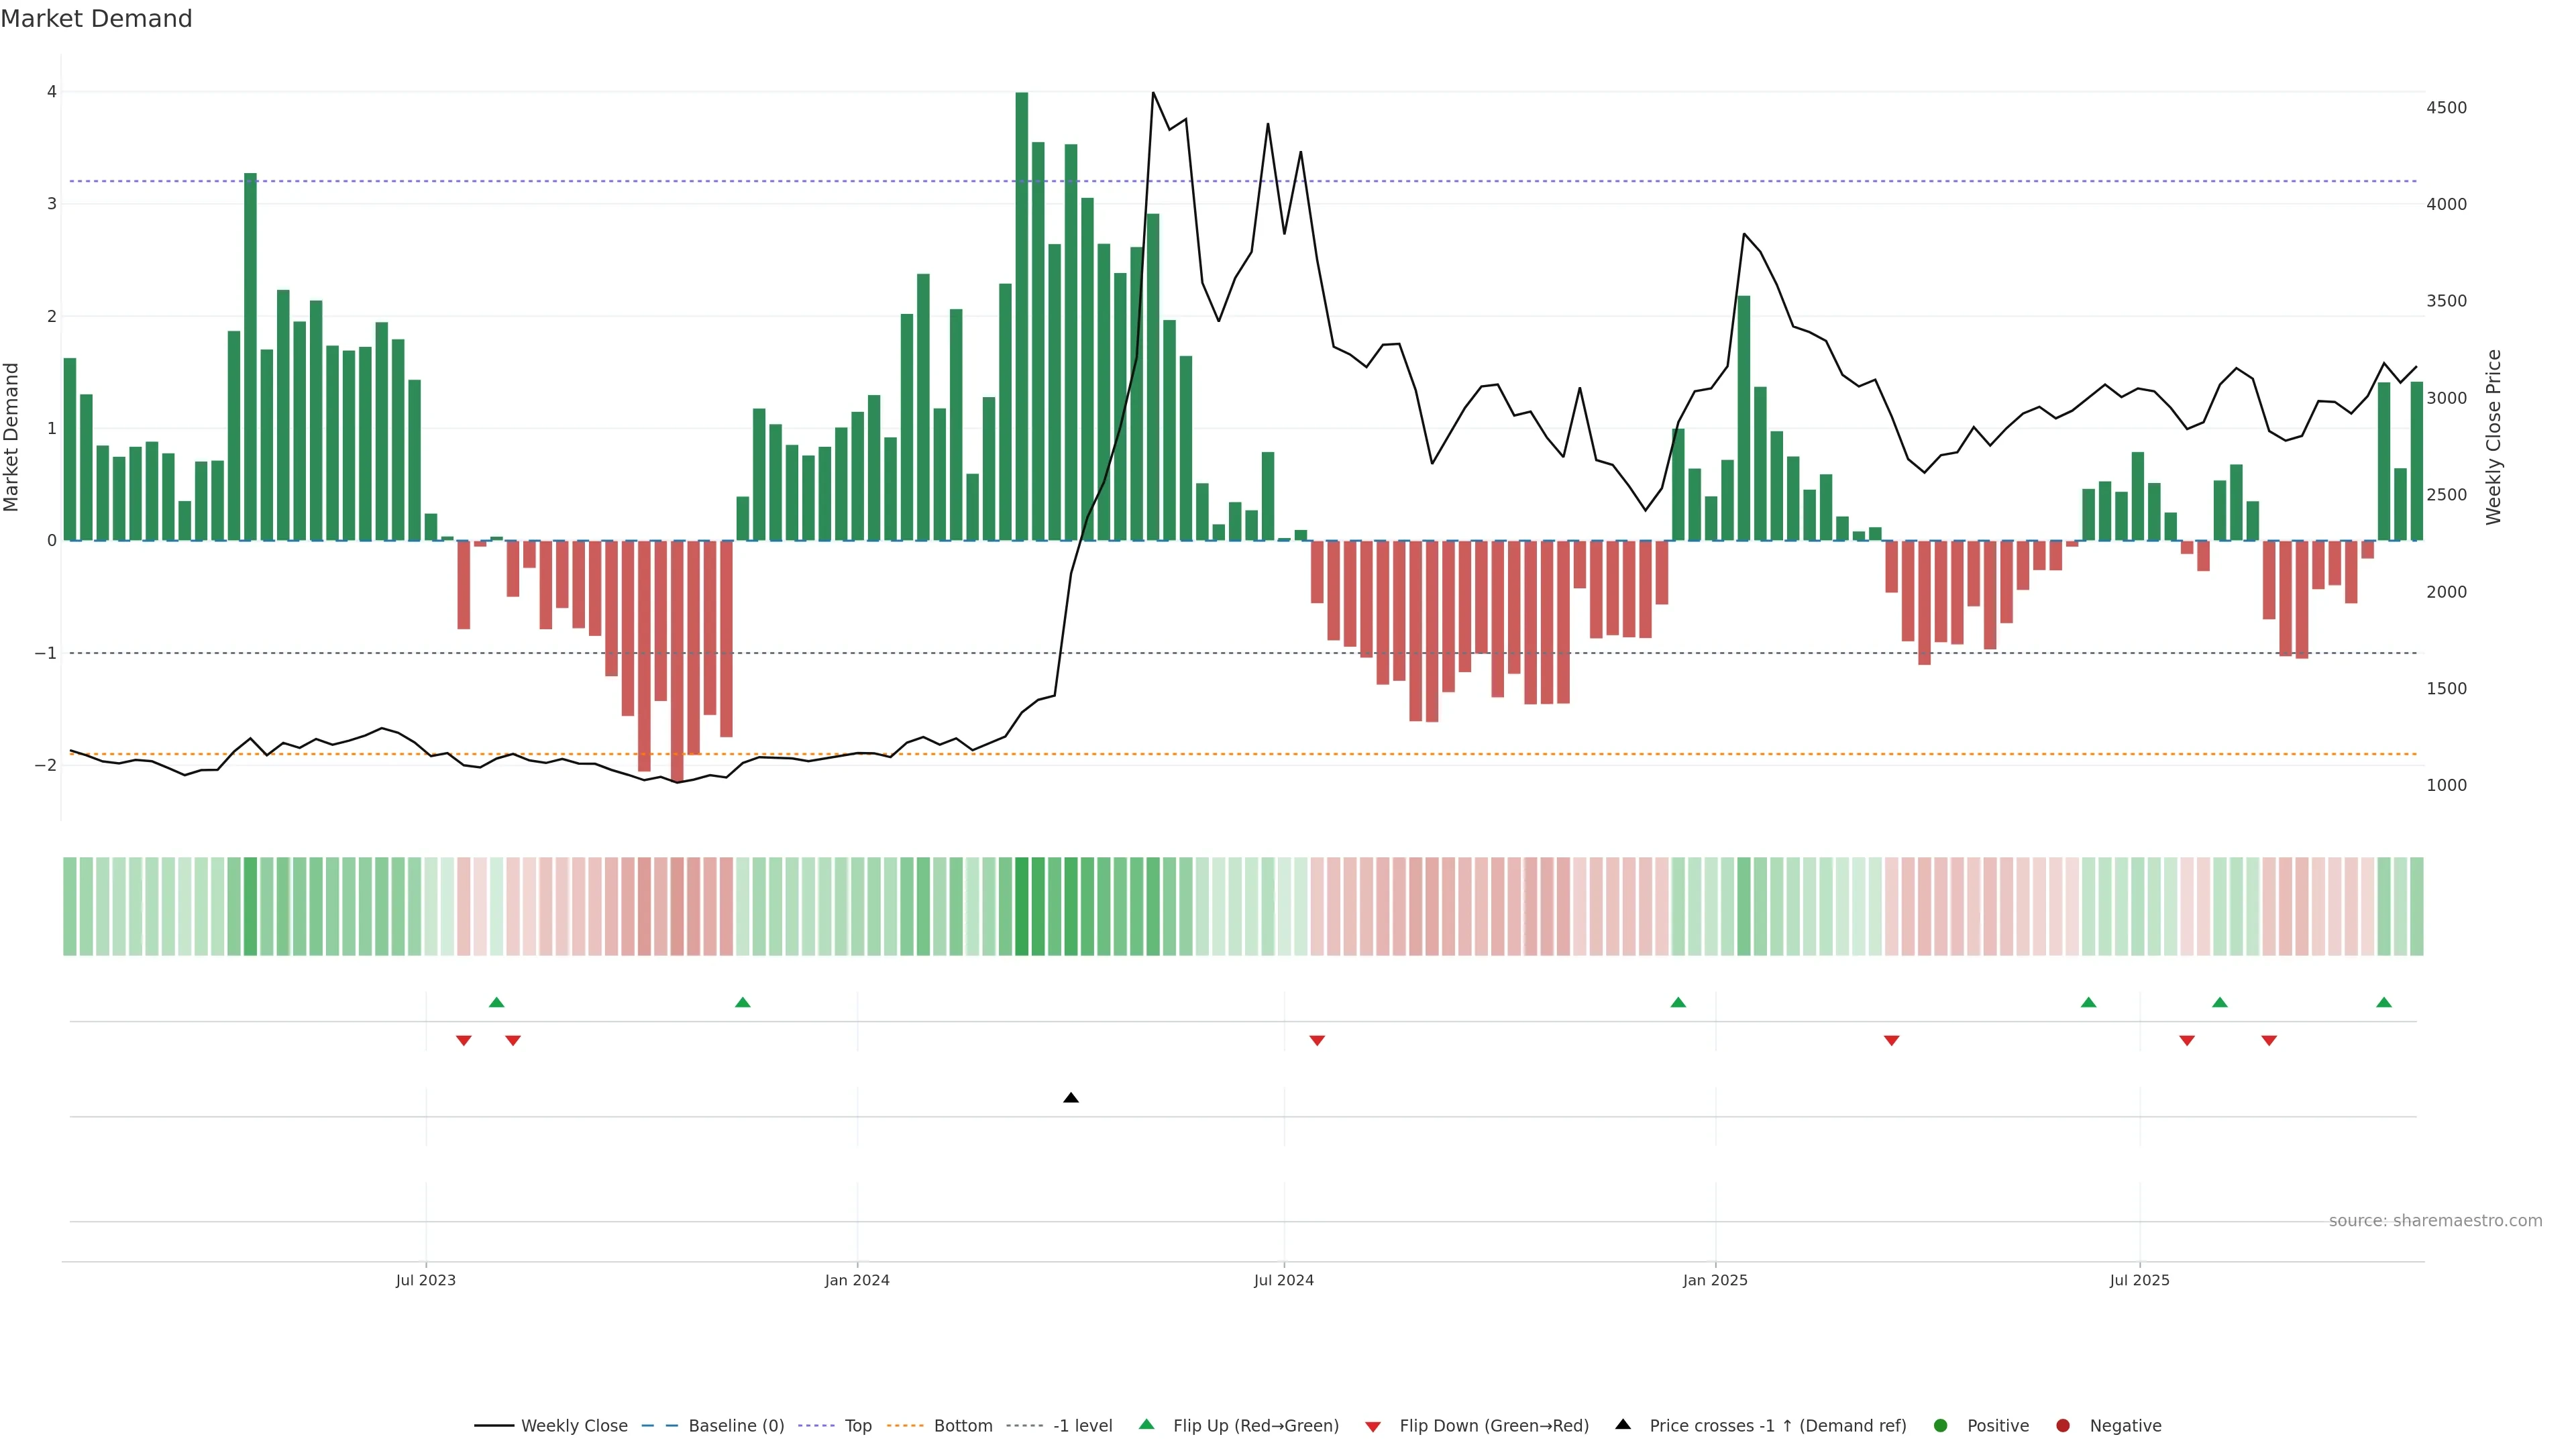Click the green flip-up triangle before Jan 2024
2576x1449 pixels.
pyautogui.click(x=742, y=1002)
